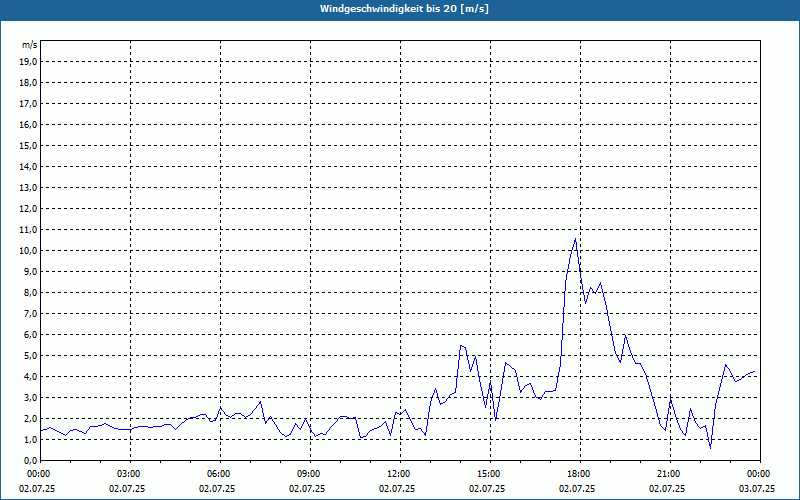Select the 13,0 y-axis tick label

click(x=28, y=187)
